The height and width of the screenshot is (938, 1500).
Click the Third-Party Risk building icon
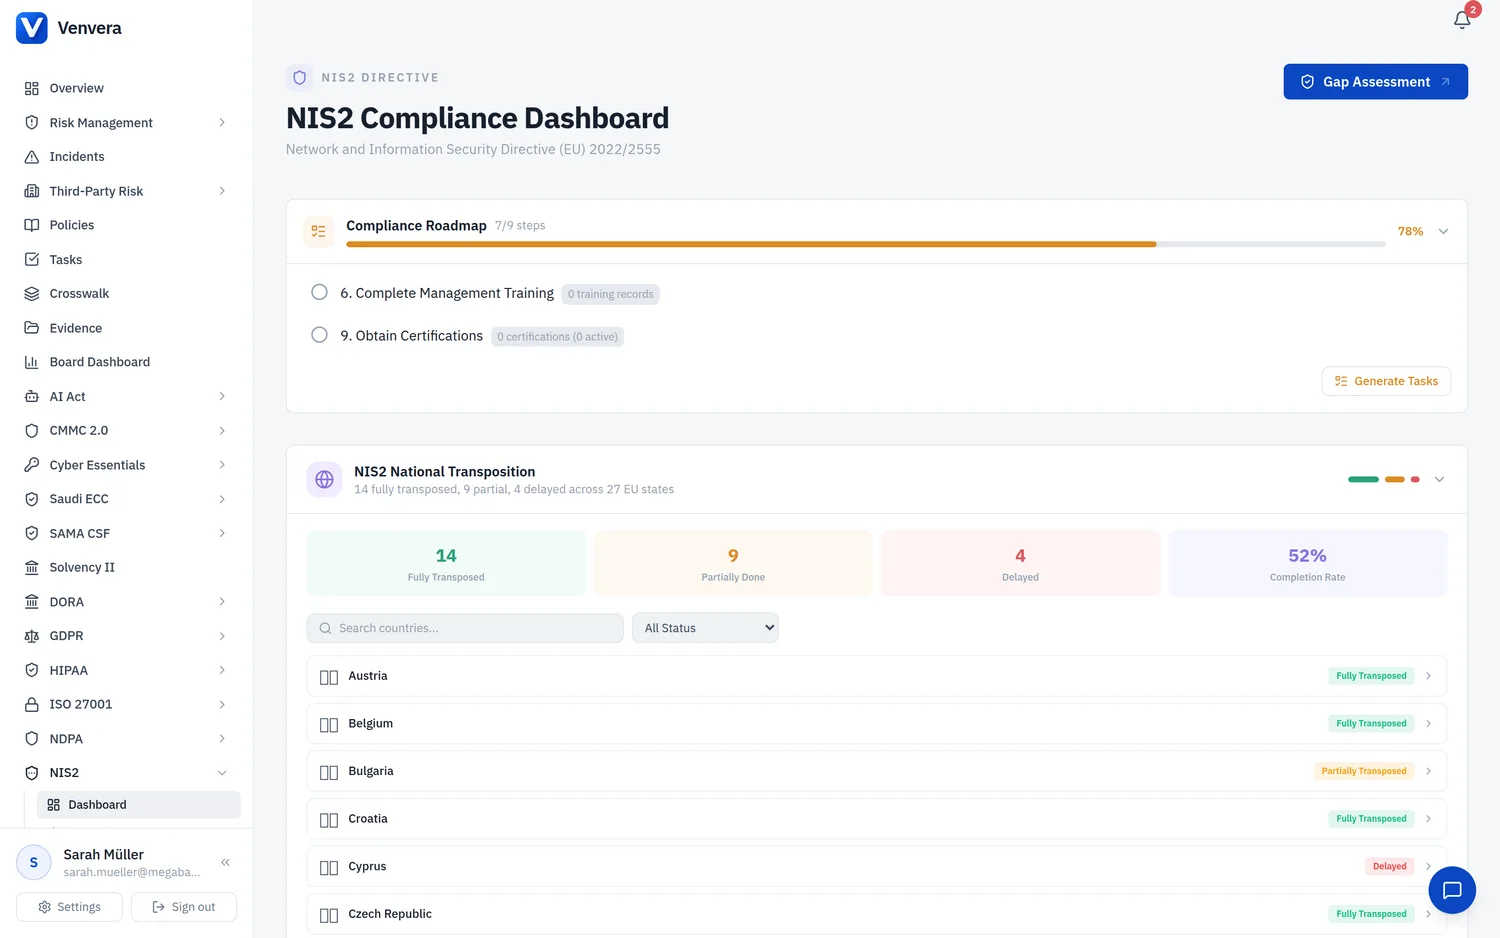(32, 191)
